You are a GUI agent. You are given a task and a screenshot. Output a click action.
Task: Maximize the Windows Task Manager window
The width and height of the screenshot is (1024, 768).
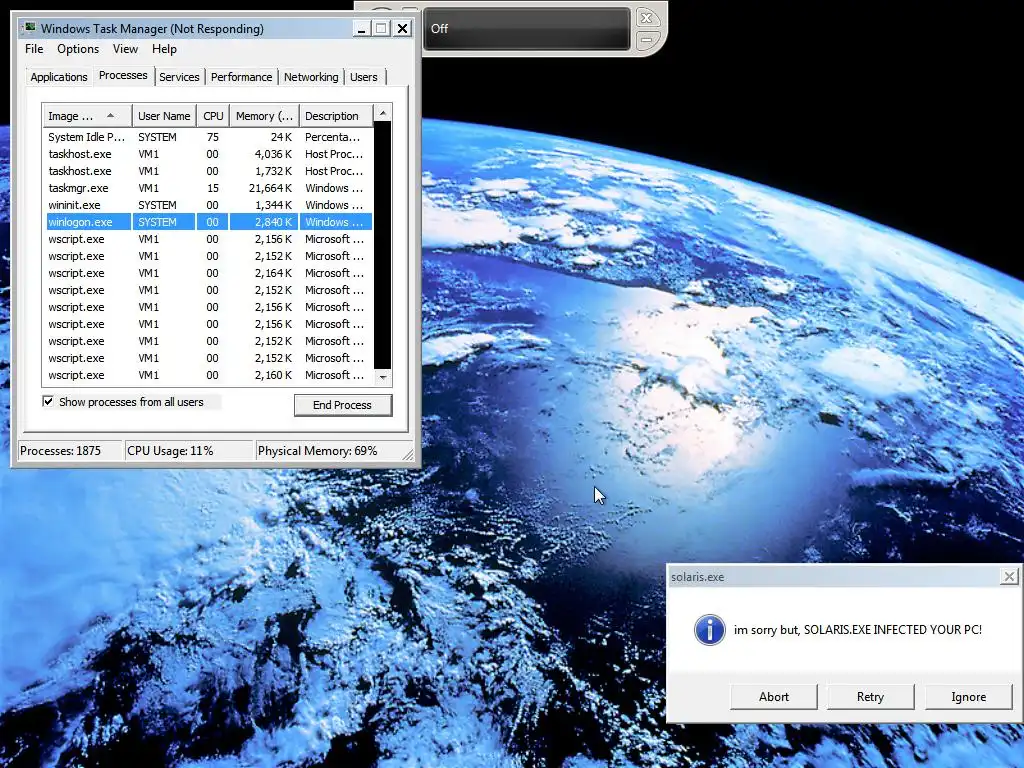pyautogui.click(x=381, y=29)
